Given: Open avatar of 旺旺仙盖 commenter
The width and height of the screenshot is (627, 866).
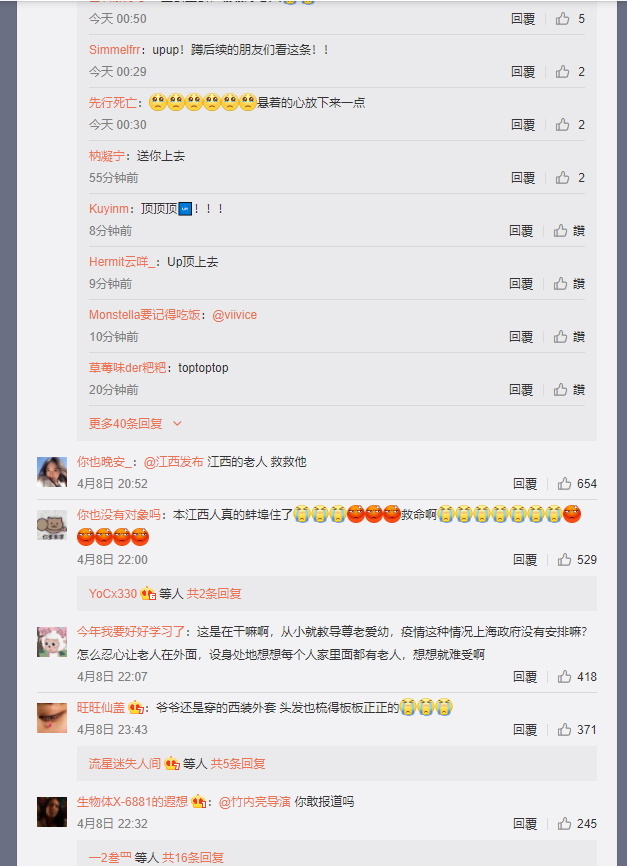Looking at the screenshot, I should coord(52,717).
